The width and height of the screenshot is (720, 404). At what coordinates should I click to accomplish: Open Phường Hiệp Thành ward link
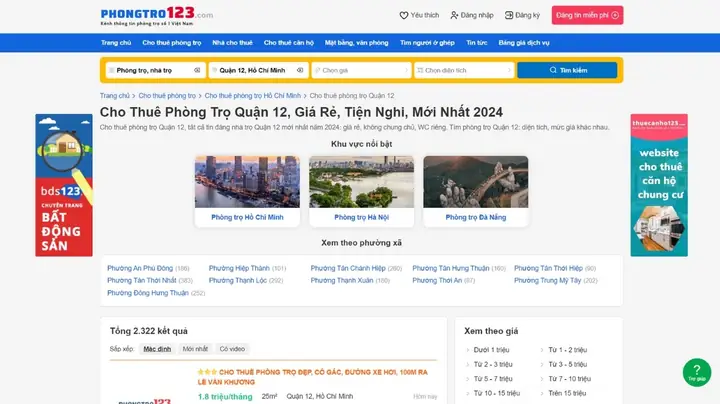tap(239, 268)
